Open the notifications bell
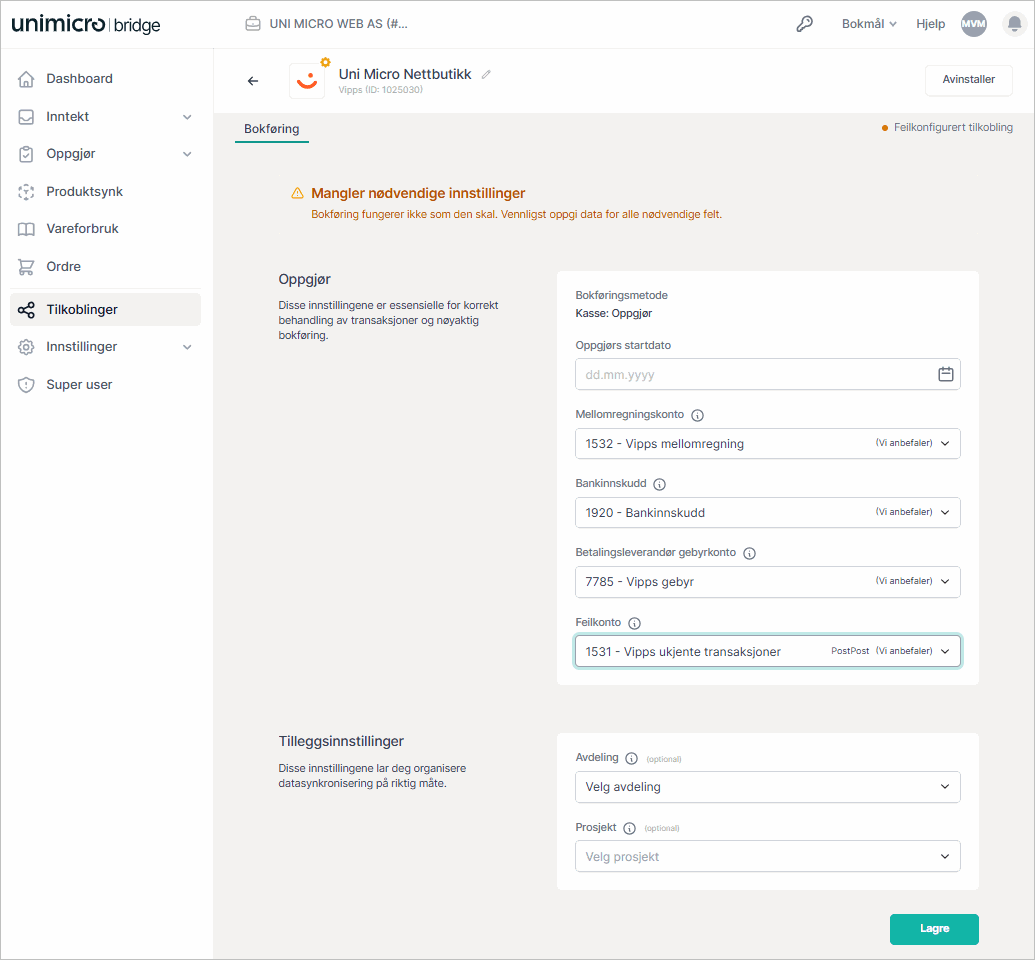The image size is (1035, 960). pos(1015,24)
